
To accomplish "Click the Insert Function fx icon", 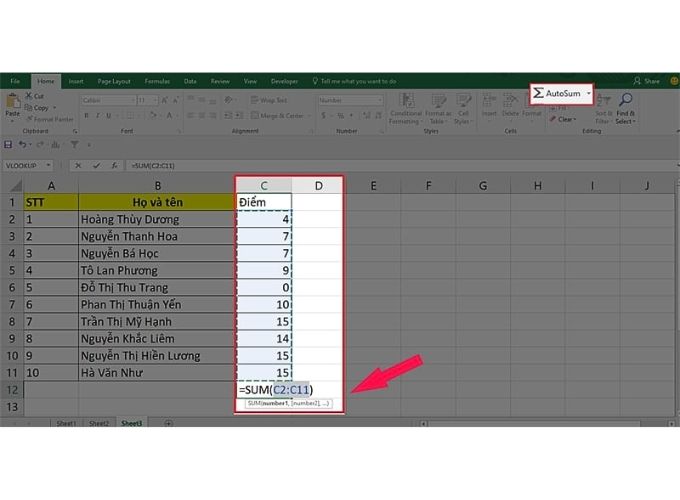I will (x=114, y=165).
